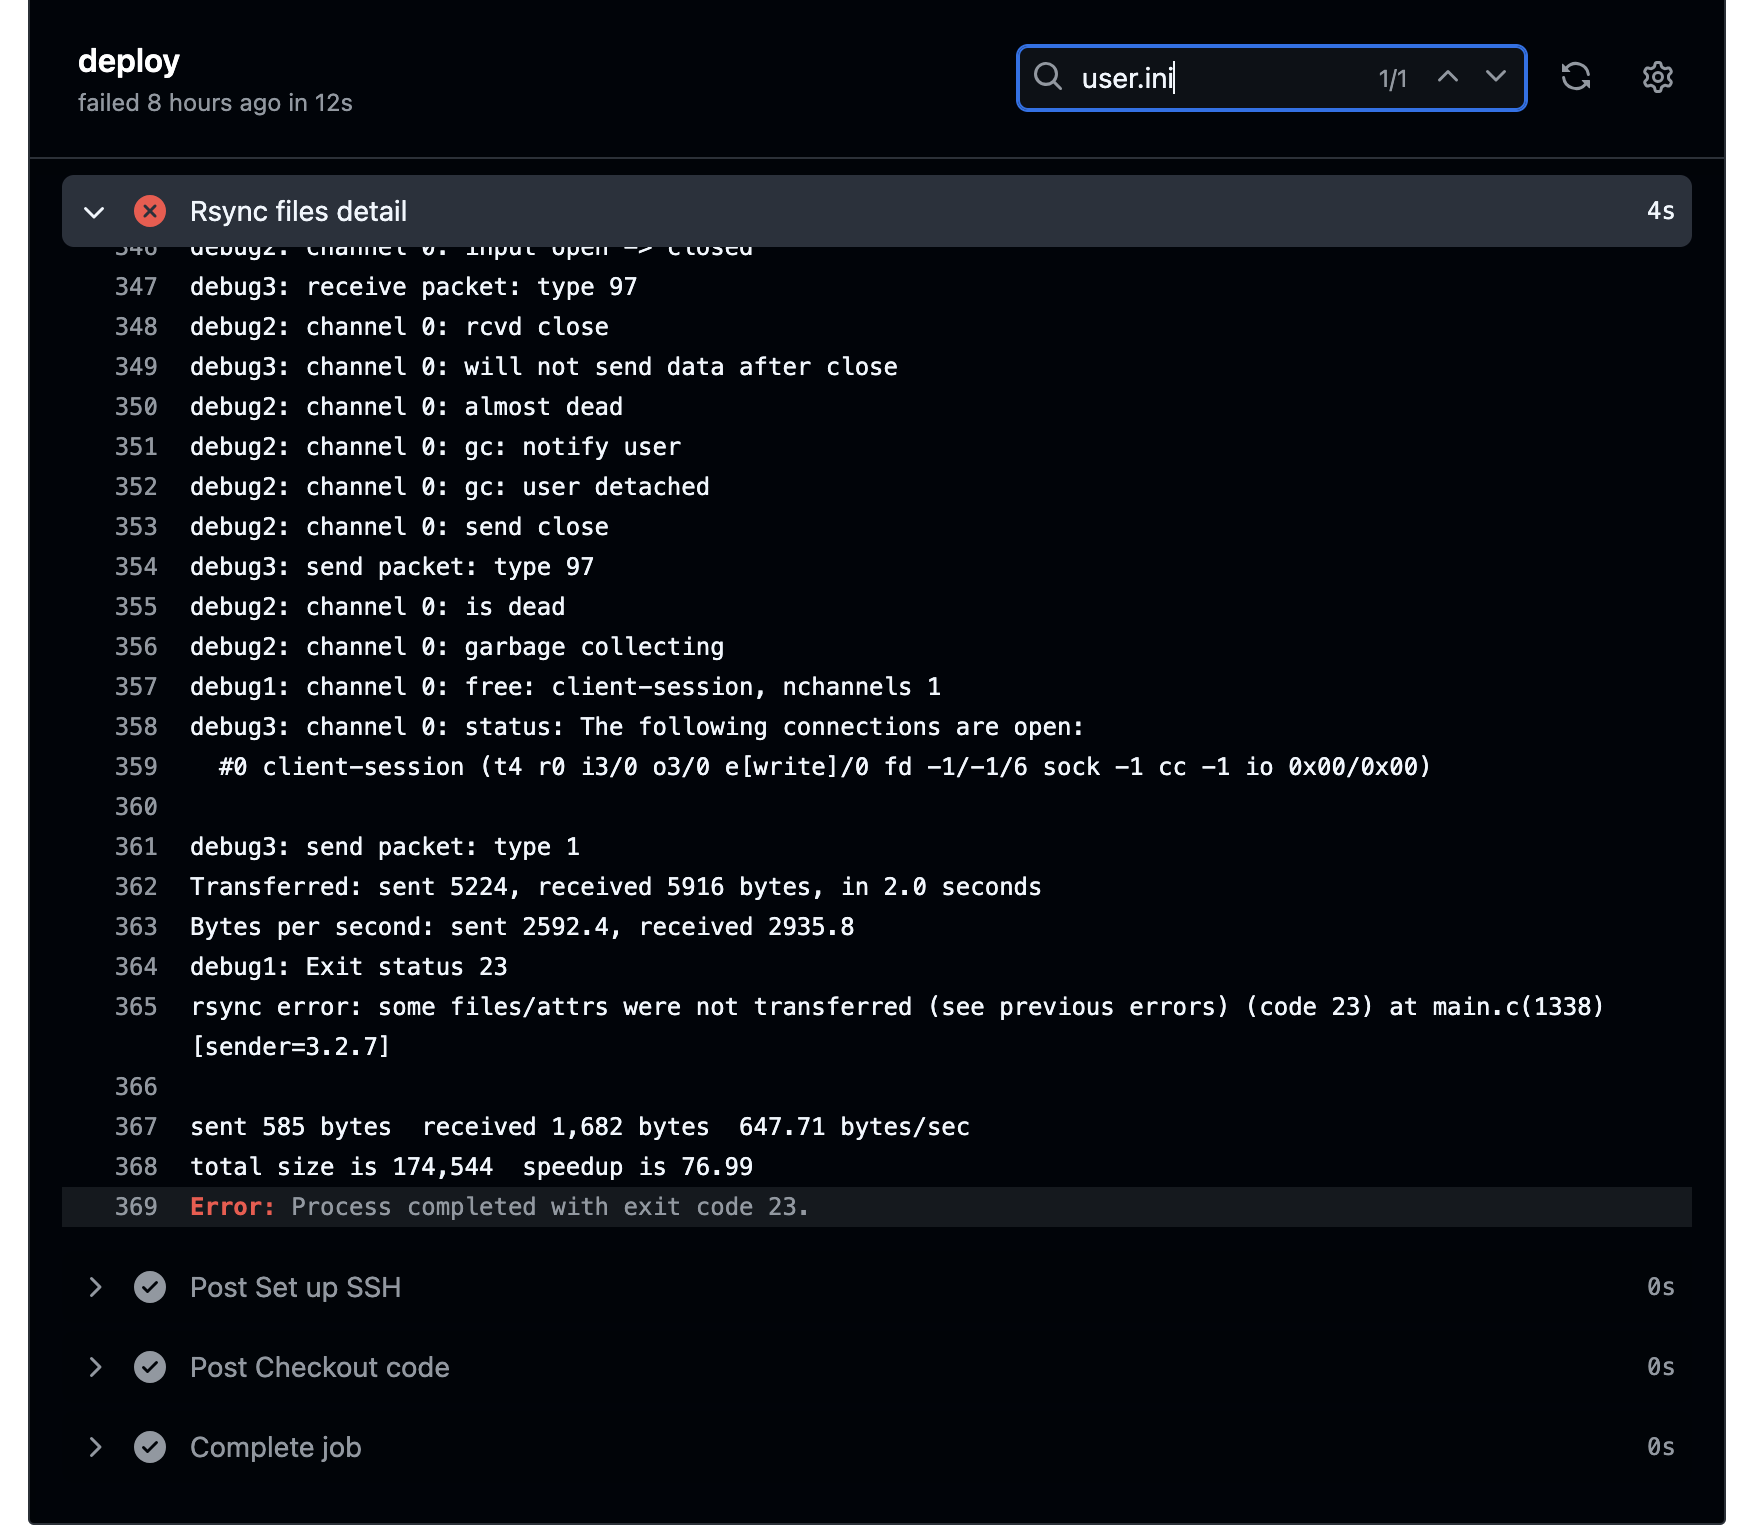1742x1530 pixels.
Task: Click check icon beside Complete job
Action: tap(150, 1447)
